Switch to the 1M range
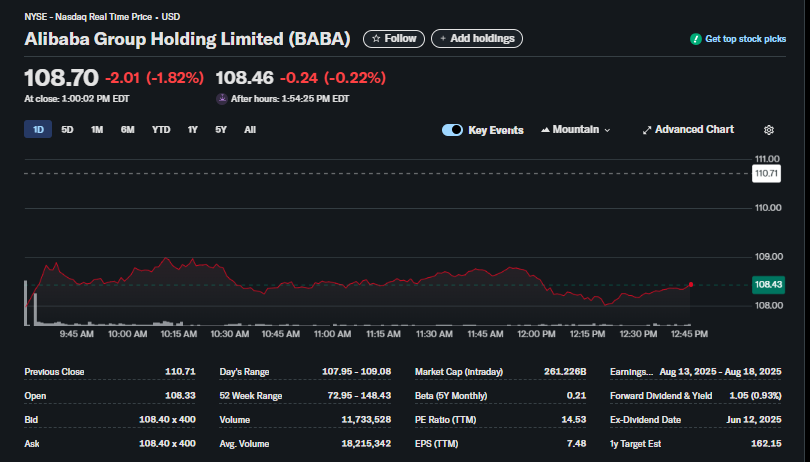The width and height of the screenshot is (810, 462). [97, 130]
